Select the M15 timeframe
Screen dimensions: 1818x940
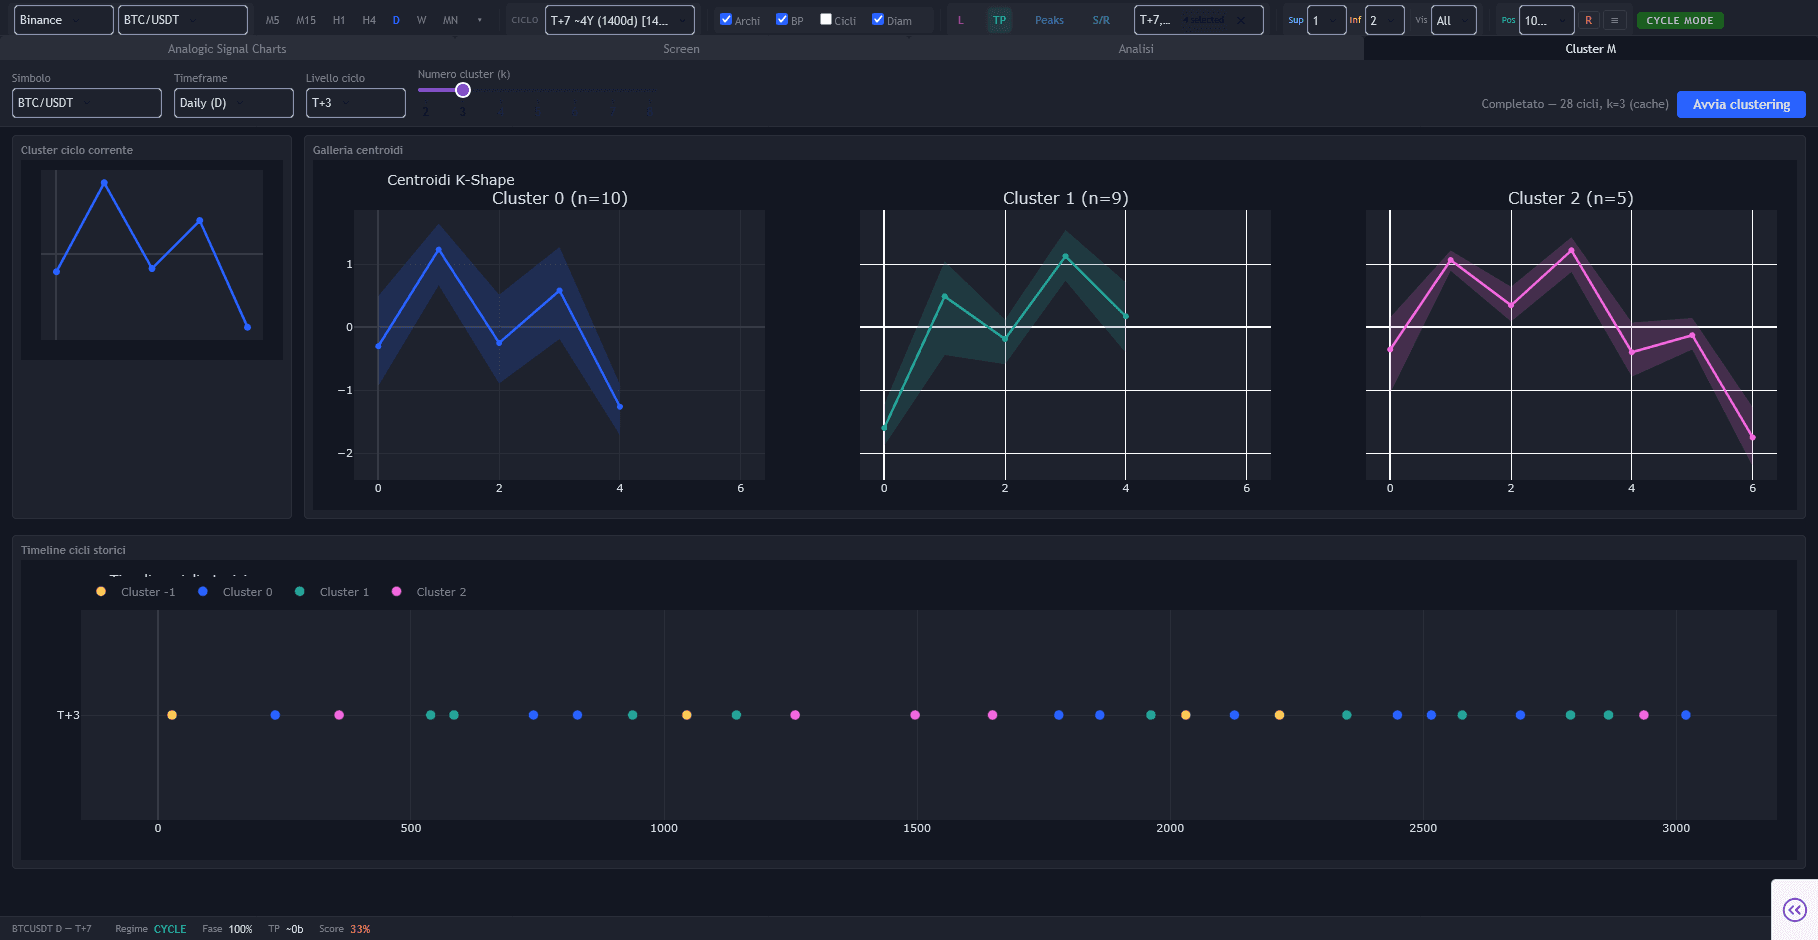[306, 20]
